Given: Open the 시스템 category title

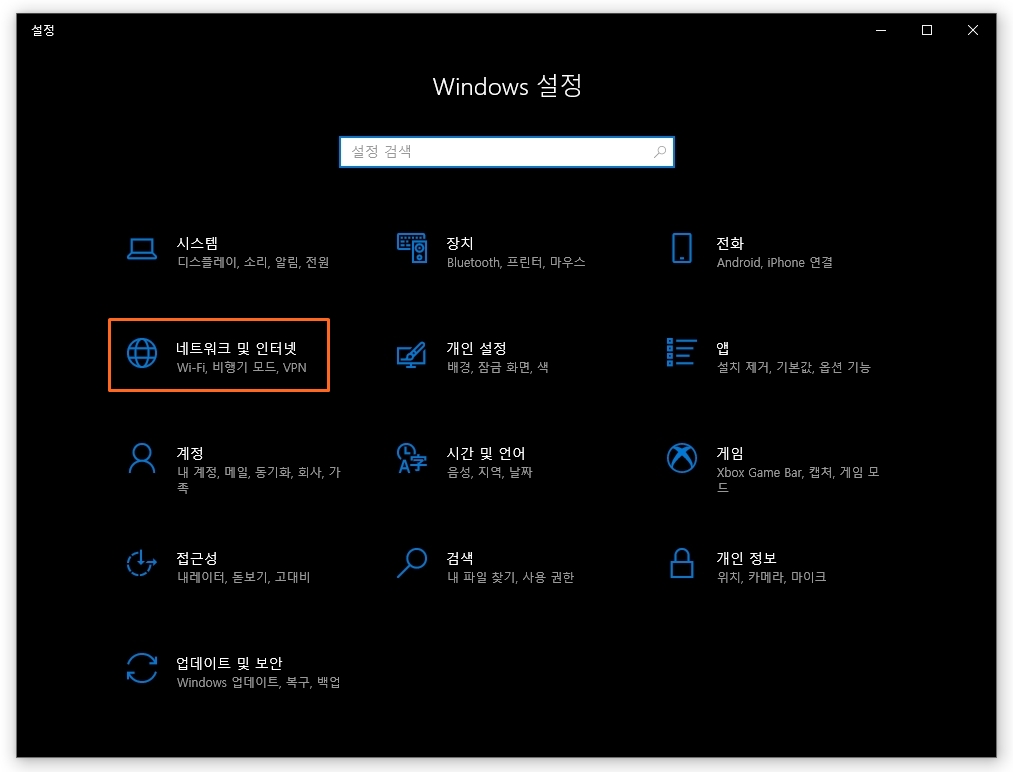Looking at the screenshot, I should 197,244.
